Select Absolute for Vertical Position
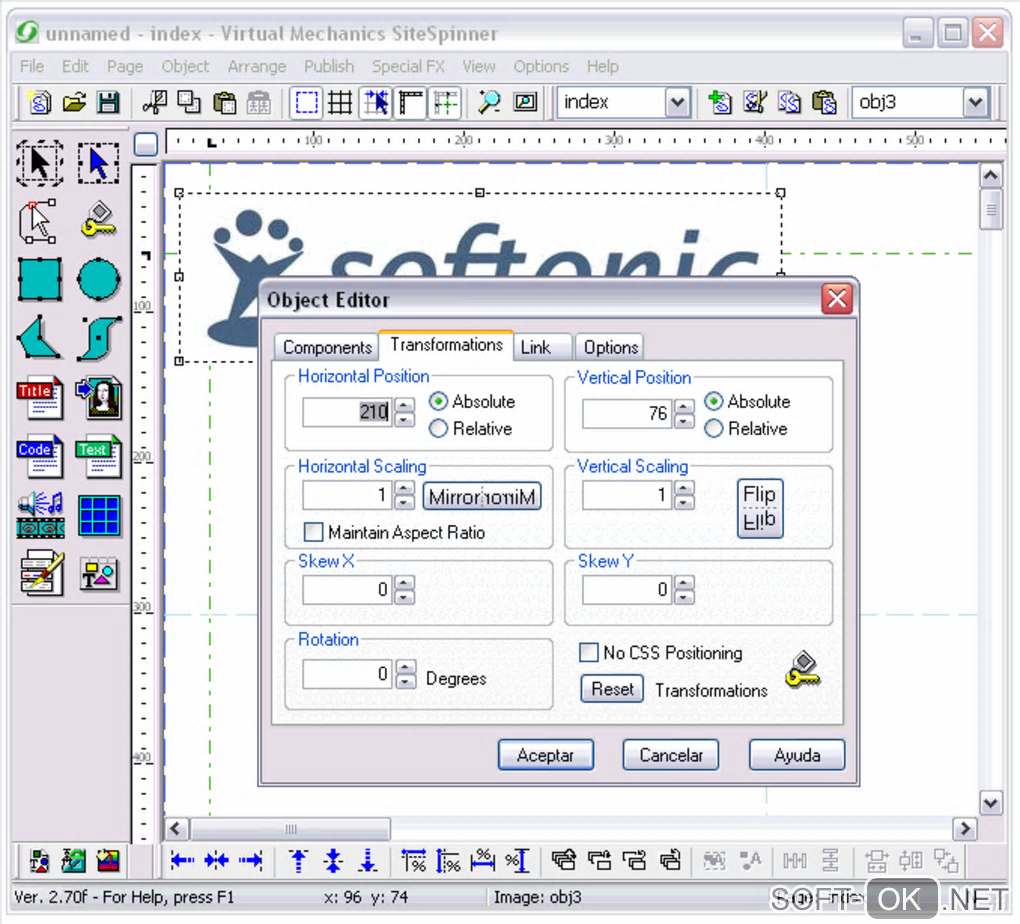The height and width of the screenshot is (924, 1020). click(714, 401)
